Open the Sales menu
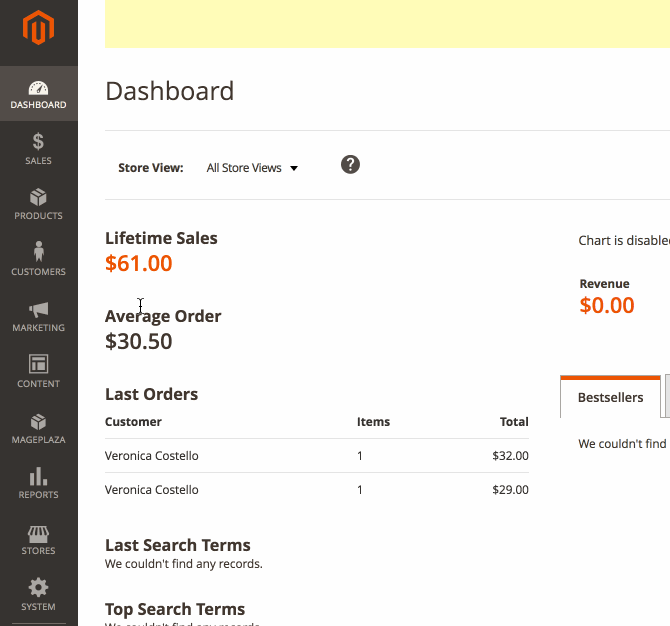The height and width of the screenshot is (626, 670). pyautogui.click(x=38, y=149)
